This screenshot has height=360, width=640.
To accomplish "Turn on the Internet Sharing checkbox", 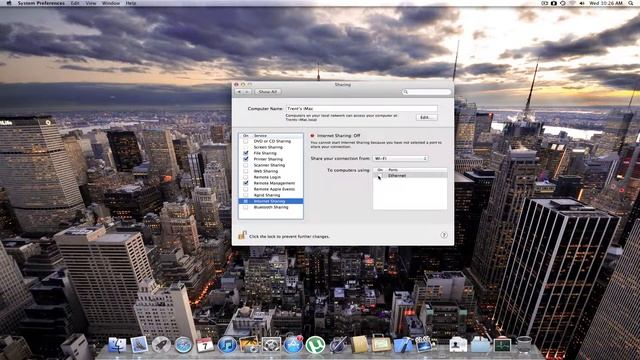I will (x=246, y=201).
